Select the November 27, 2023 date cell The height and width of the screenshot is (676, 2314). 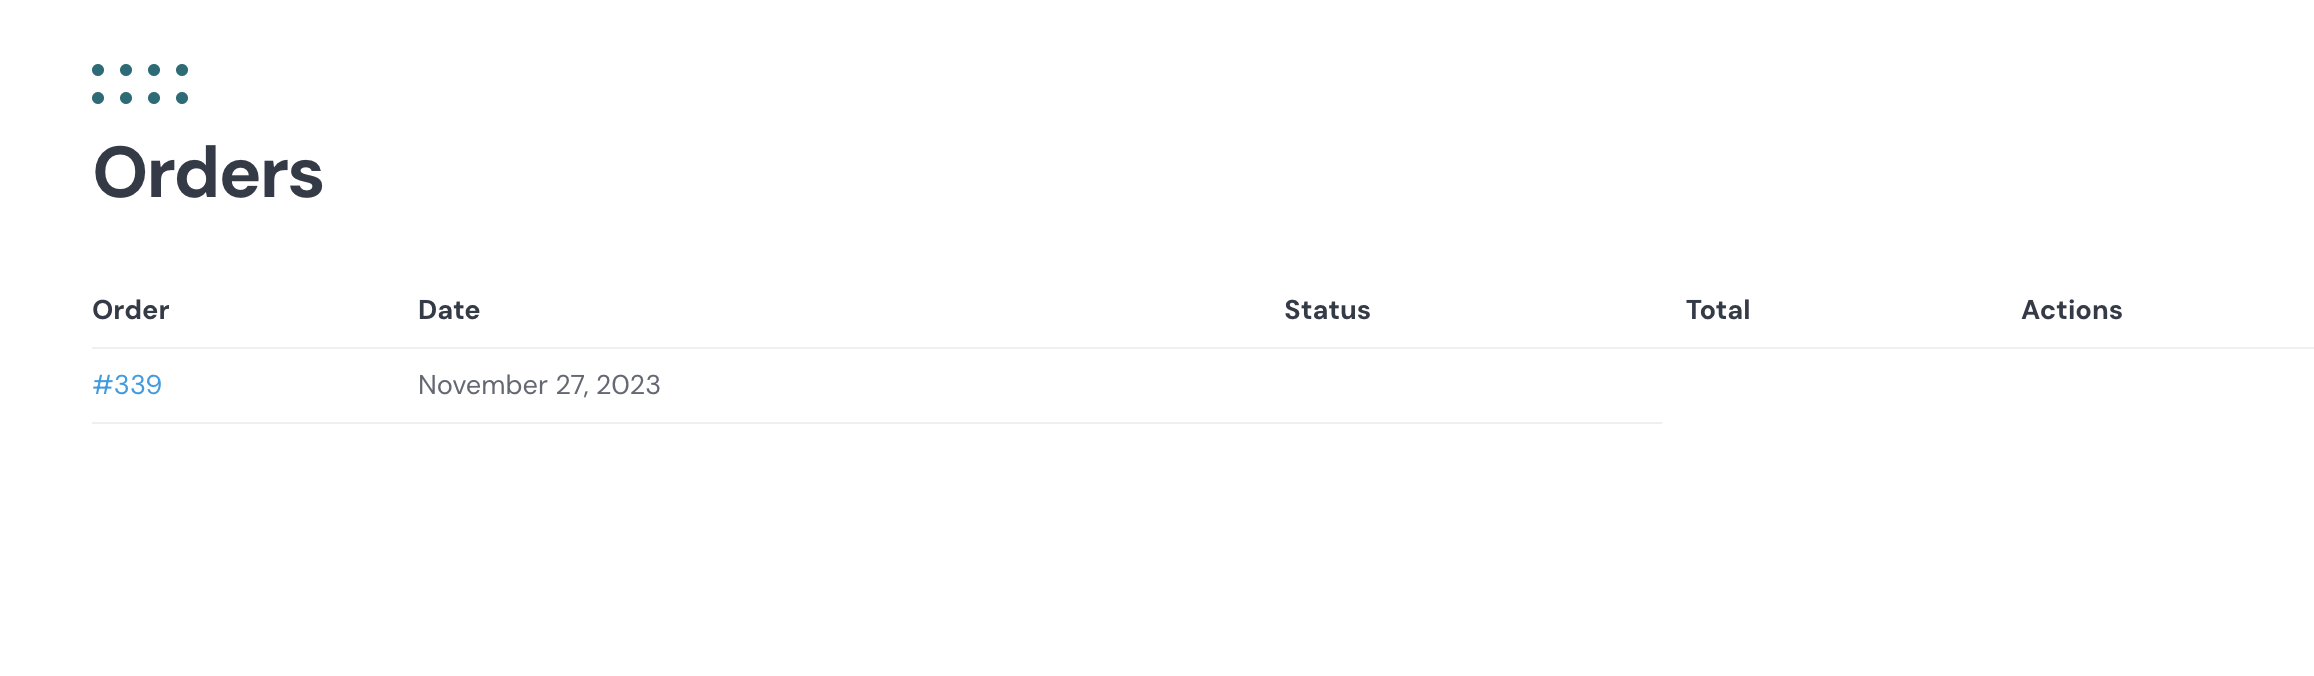tap(539, 385)
